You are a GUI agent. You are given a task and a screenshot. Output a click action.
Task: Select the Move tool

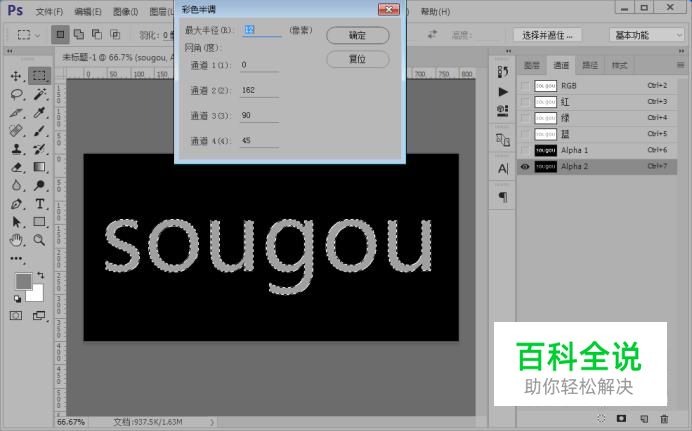[16, 76]
